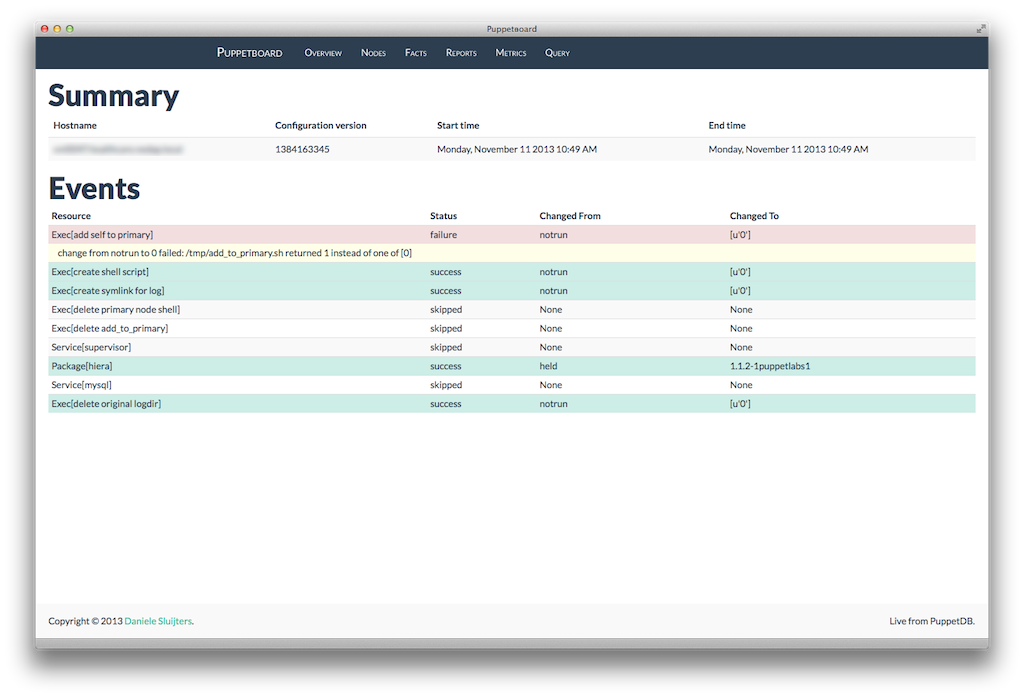The width and height of the screenshot is (1024, 698).
Task: Select Metrics in navigation bar
Action: pos(510,53)
